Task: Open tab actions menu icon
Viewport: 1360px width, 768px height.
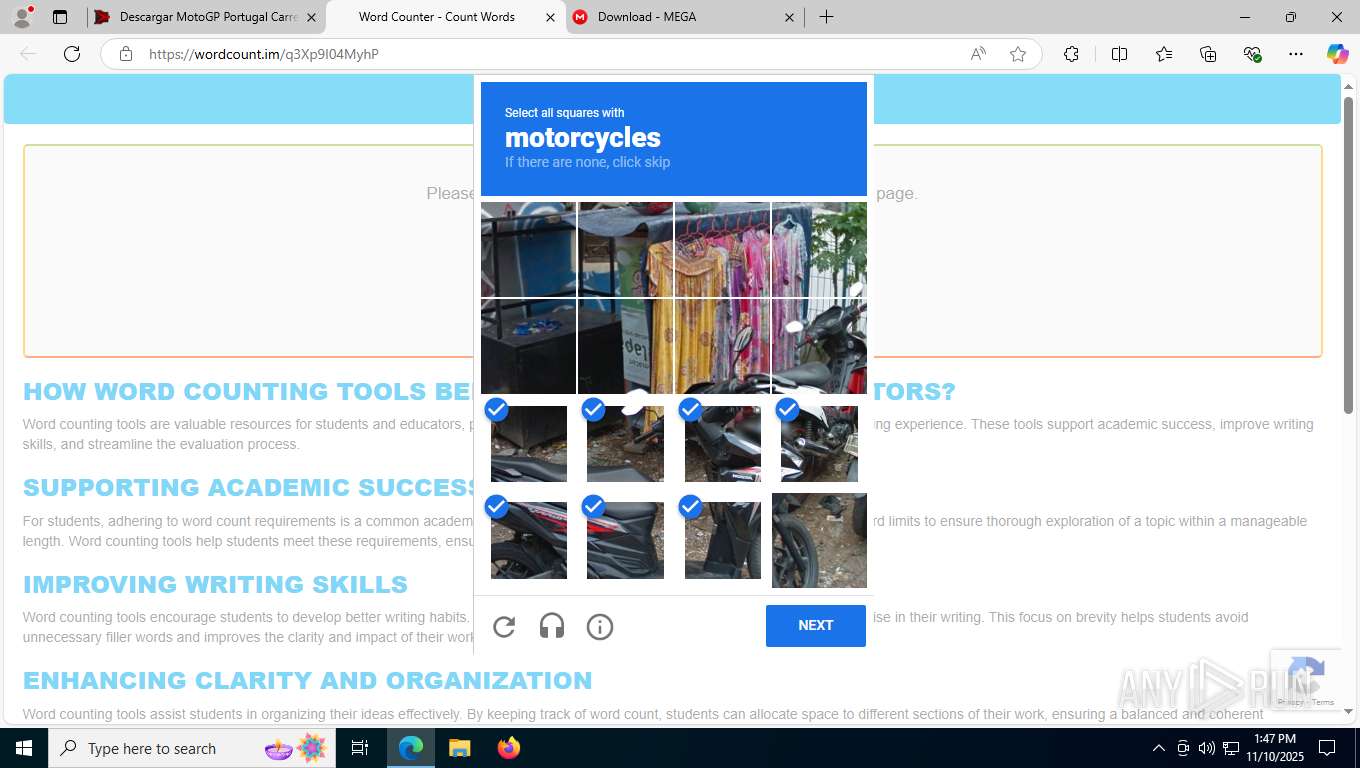Action: pyautogui.click(x=60, y=17)
